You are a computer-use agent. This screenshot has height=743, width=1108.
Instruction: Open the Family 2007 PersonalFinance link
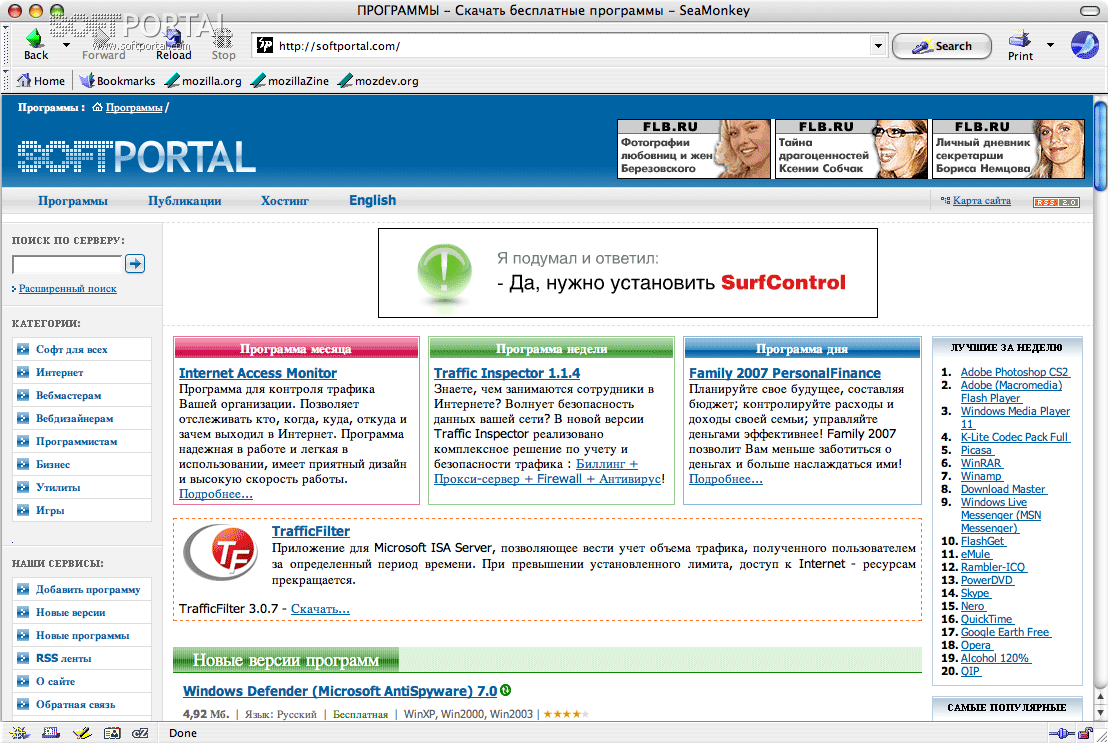pyautogui.click(x=784, y=373)
